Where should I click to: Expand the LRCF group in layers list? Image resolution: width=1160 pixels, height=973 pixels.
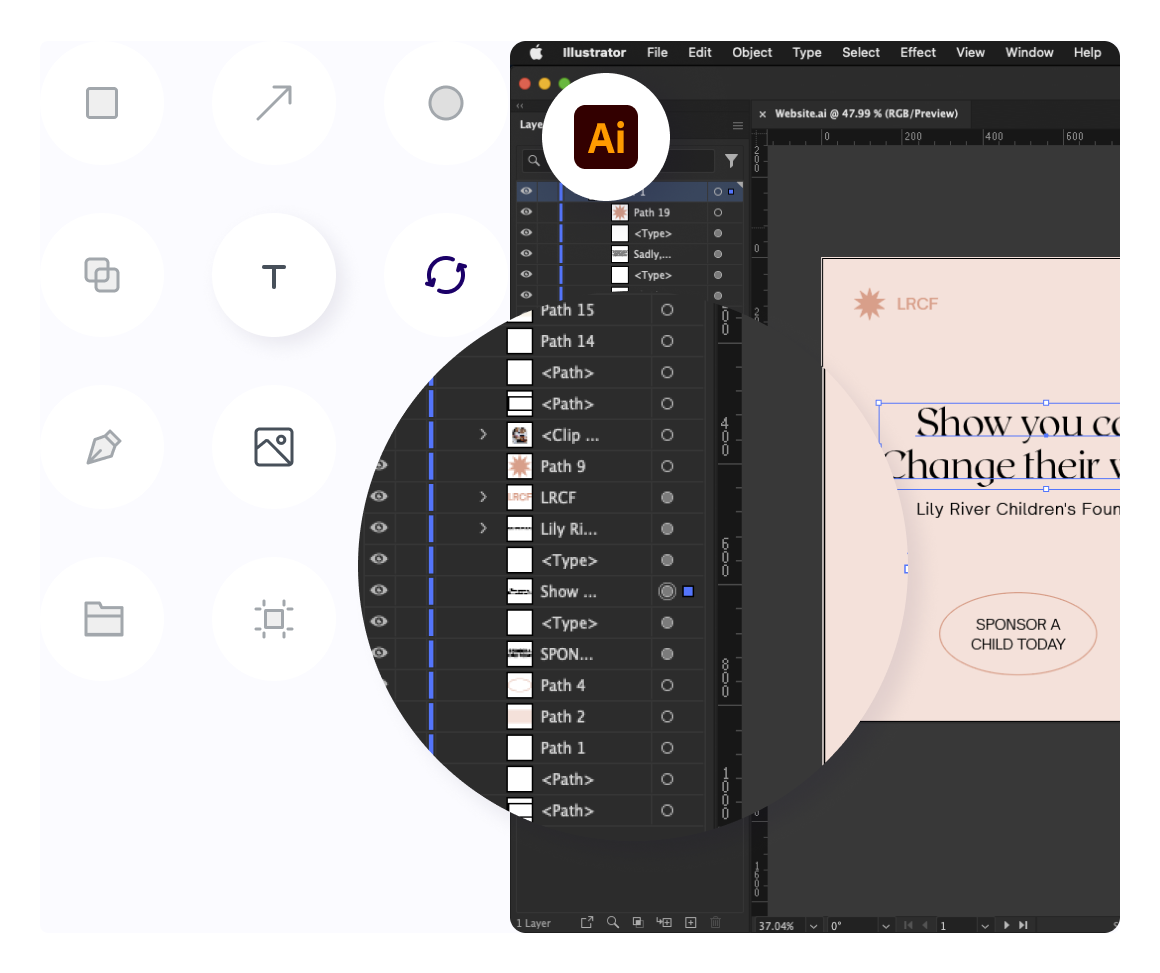tap(483, 497)
